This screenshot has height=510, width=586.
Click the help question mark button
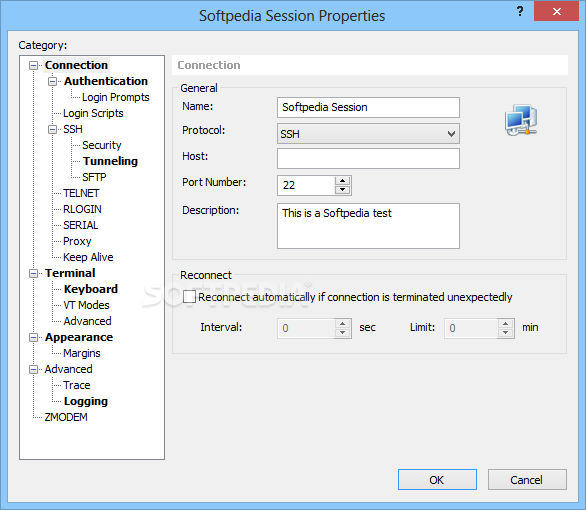(x=519, y=11)
